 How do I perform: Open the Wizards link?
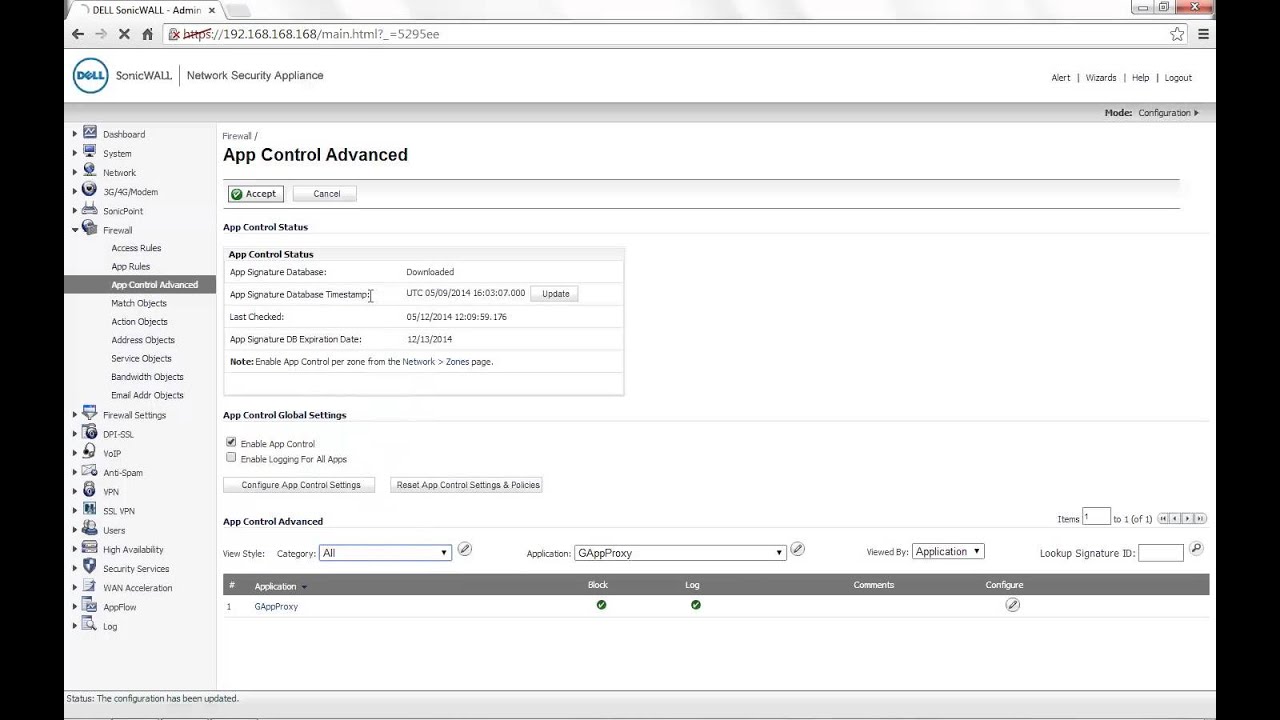tap(1101, 78)
